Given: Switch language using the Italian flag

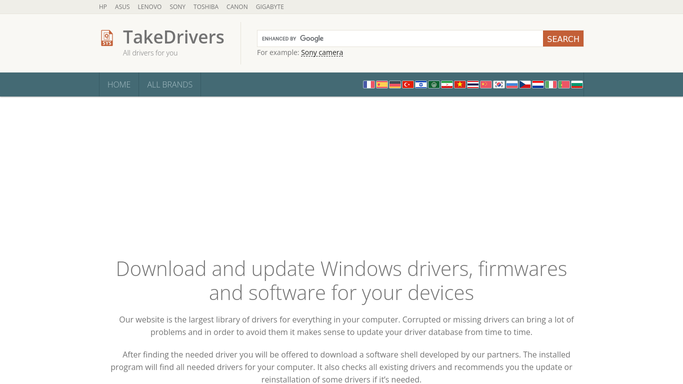Looking at the screenshot, I should click(551, 84).
